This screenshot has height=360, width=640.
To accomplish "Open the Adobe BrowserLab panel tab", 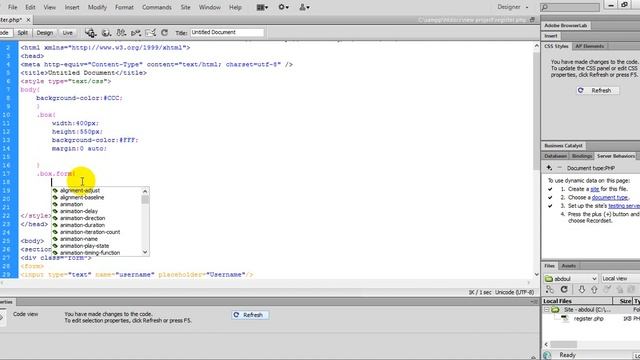I will point(565,25).
